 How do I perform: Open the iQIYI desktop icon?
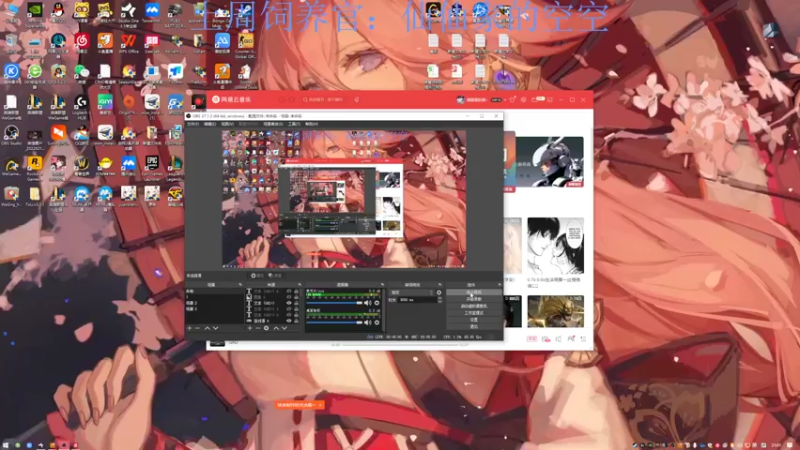pyautogui.click(x=105, y=106)
